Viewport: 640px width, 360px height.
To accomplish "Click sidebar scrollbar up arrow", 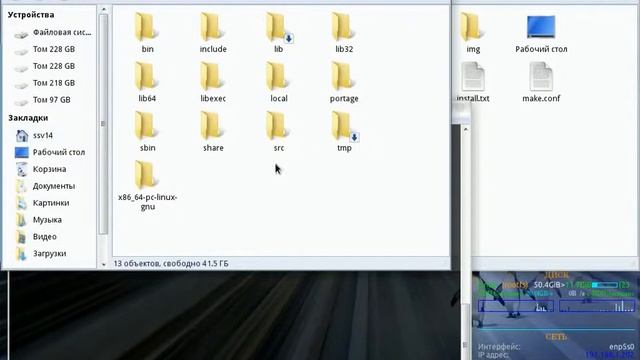I will tap(103, 9).
